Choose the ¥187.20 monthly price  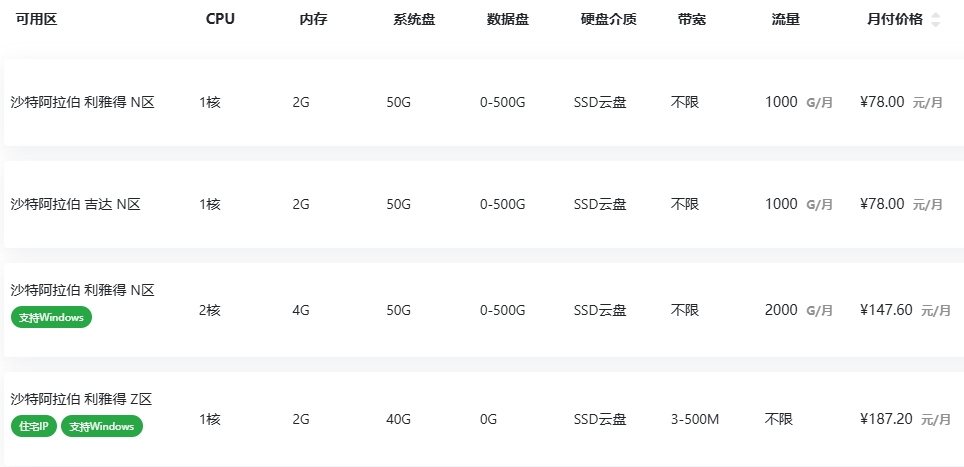point(886,419)
